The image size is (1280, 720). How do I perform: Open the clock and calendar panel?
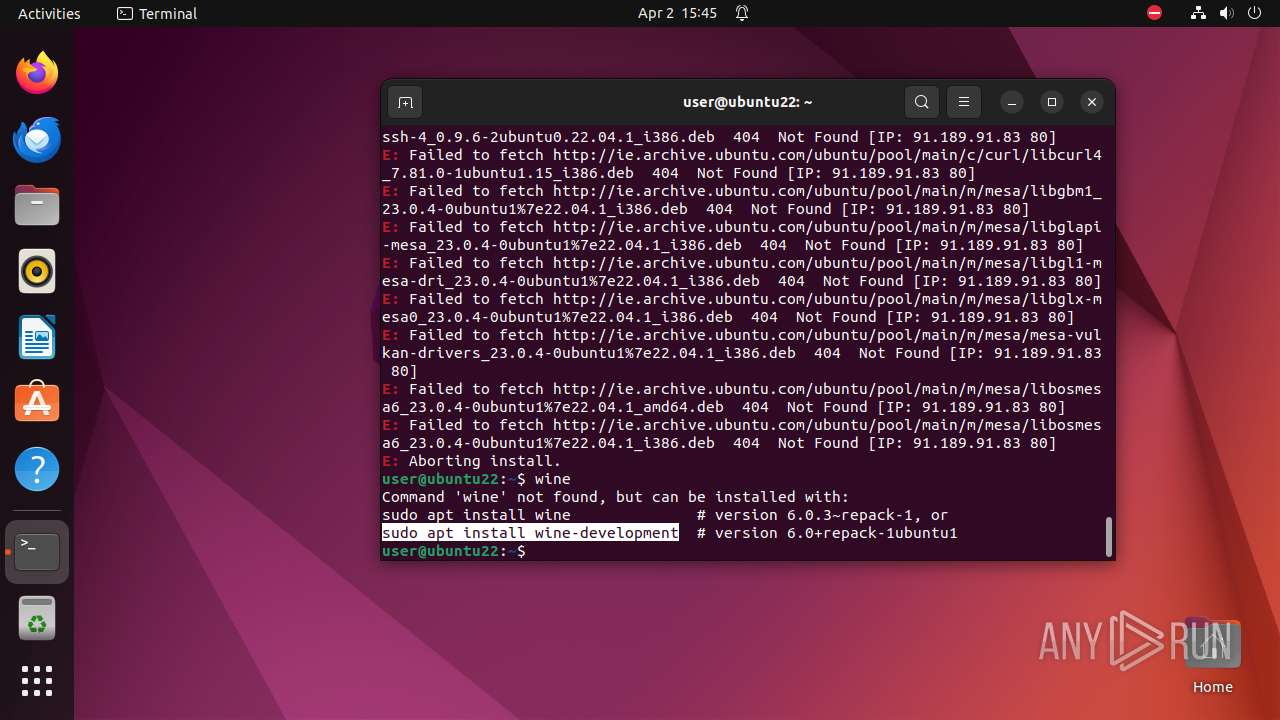click(x=677, y=13)
